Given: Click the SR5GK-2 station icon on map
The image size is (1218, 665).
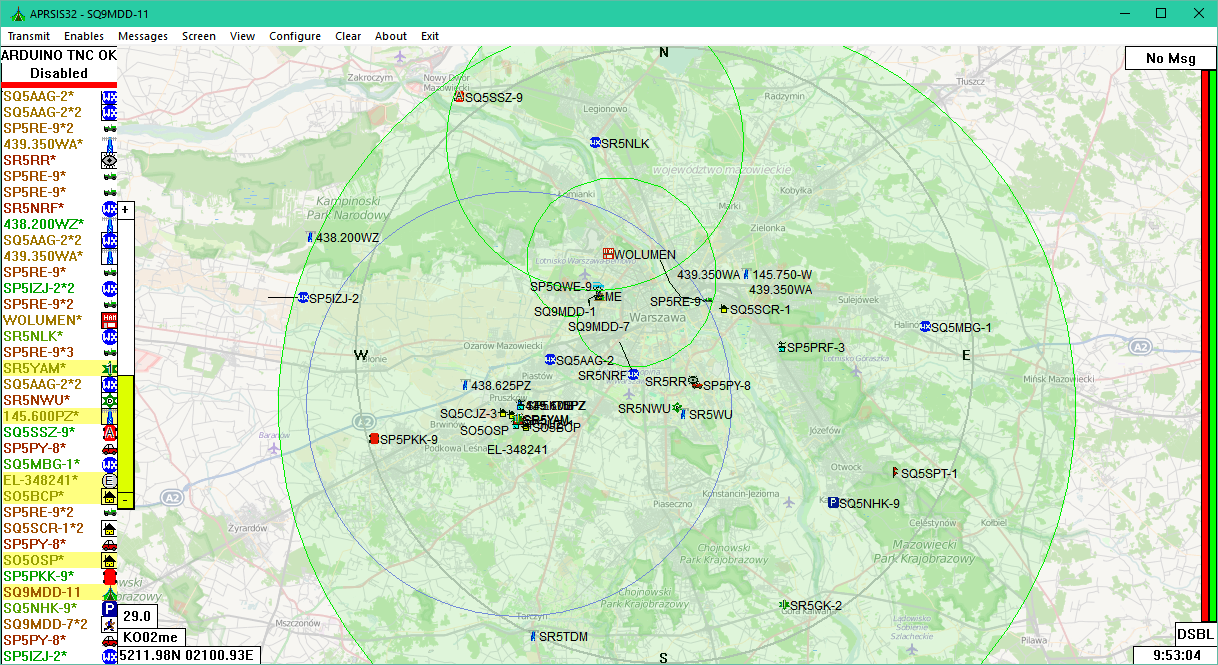Looking at the screenshot, I should click(783, 605).
